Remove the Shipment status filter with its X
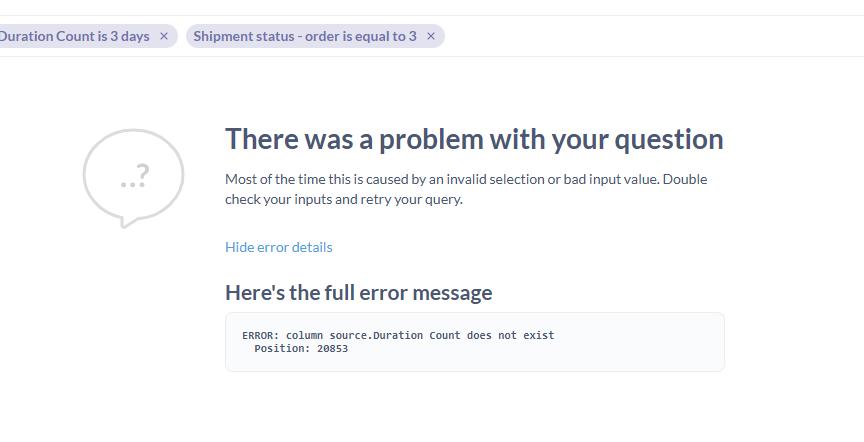This screenshot has width=864, height=442. [431, 36]
